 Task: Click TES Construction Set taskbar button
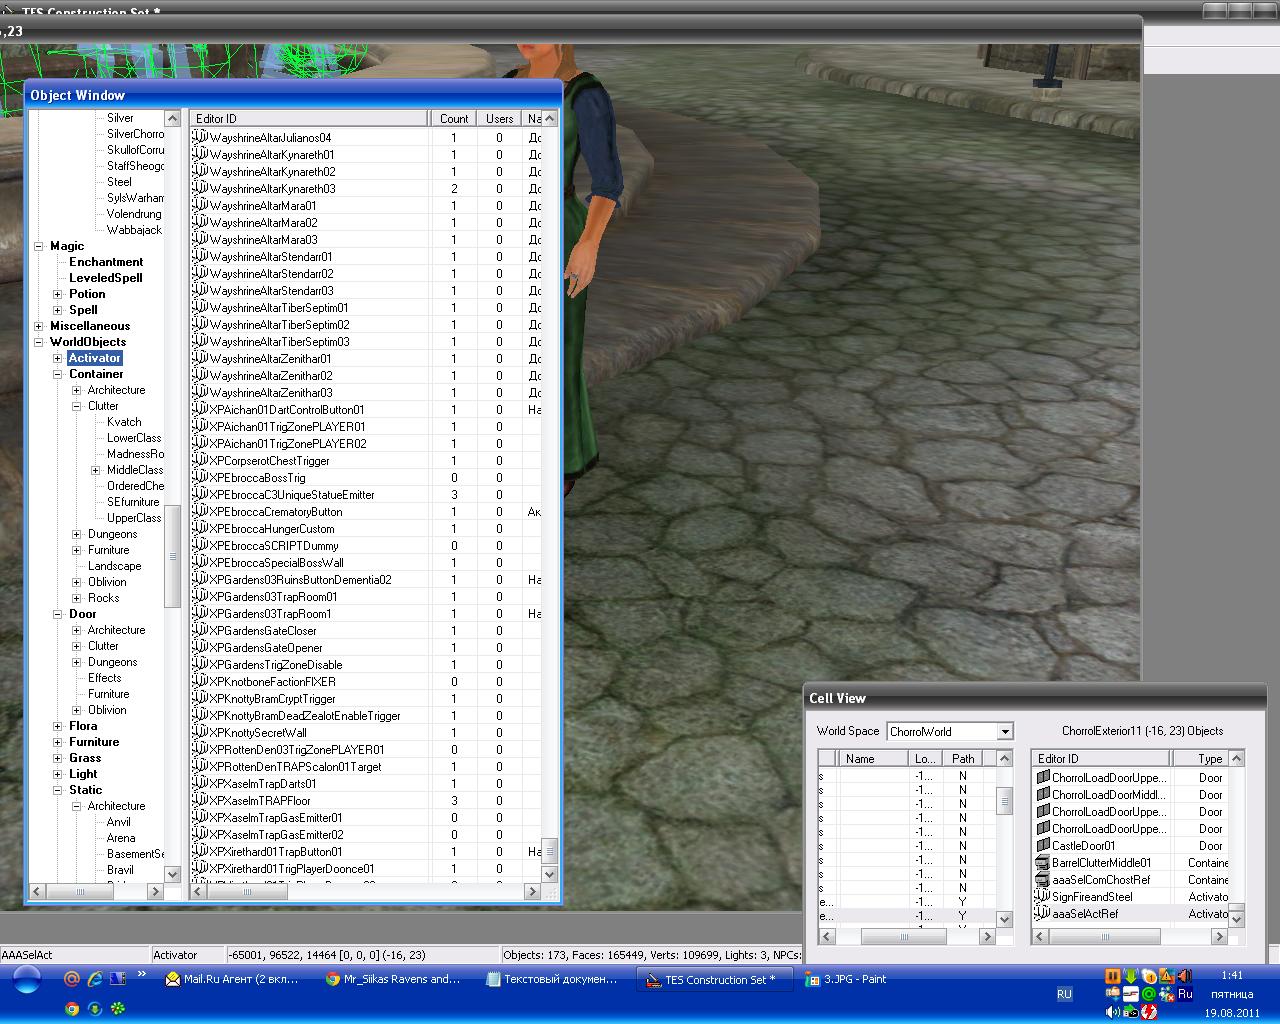point(713,980)
